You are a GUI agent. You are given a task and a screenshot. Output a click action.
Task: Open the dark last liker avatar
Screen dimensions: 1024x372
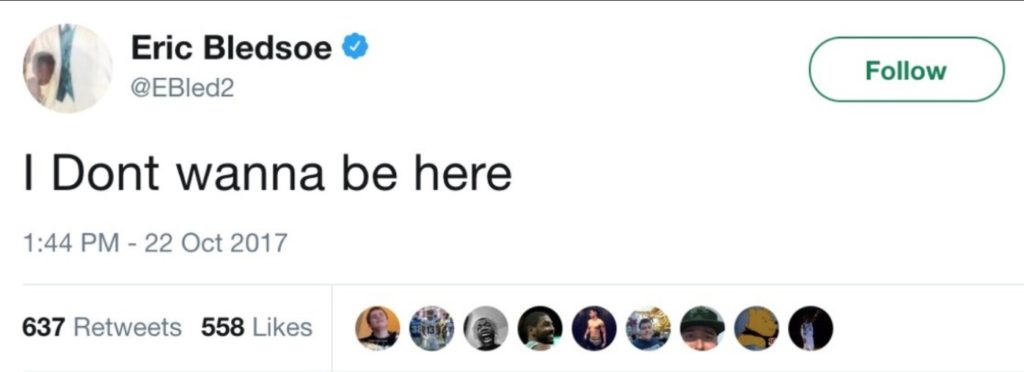point(810,328)
